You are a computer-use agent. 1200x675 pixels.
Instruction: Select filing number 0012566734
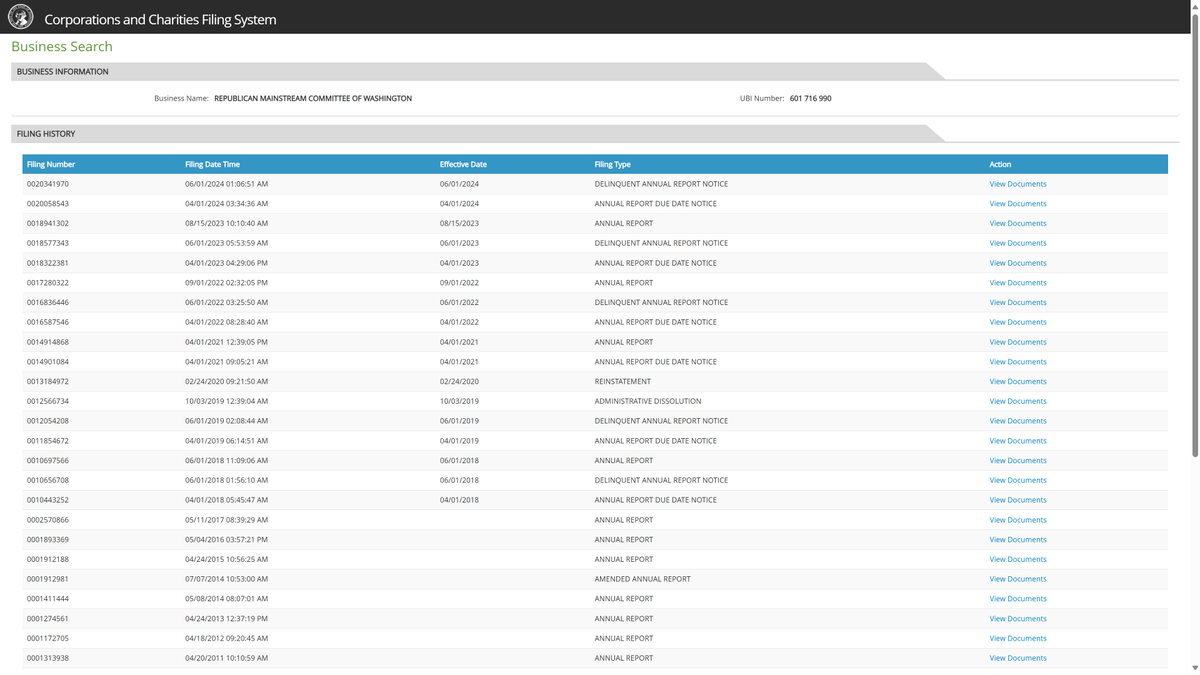(48, 401)
